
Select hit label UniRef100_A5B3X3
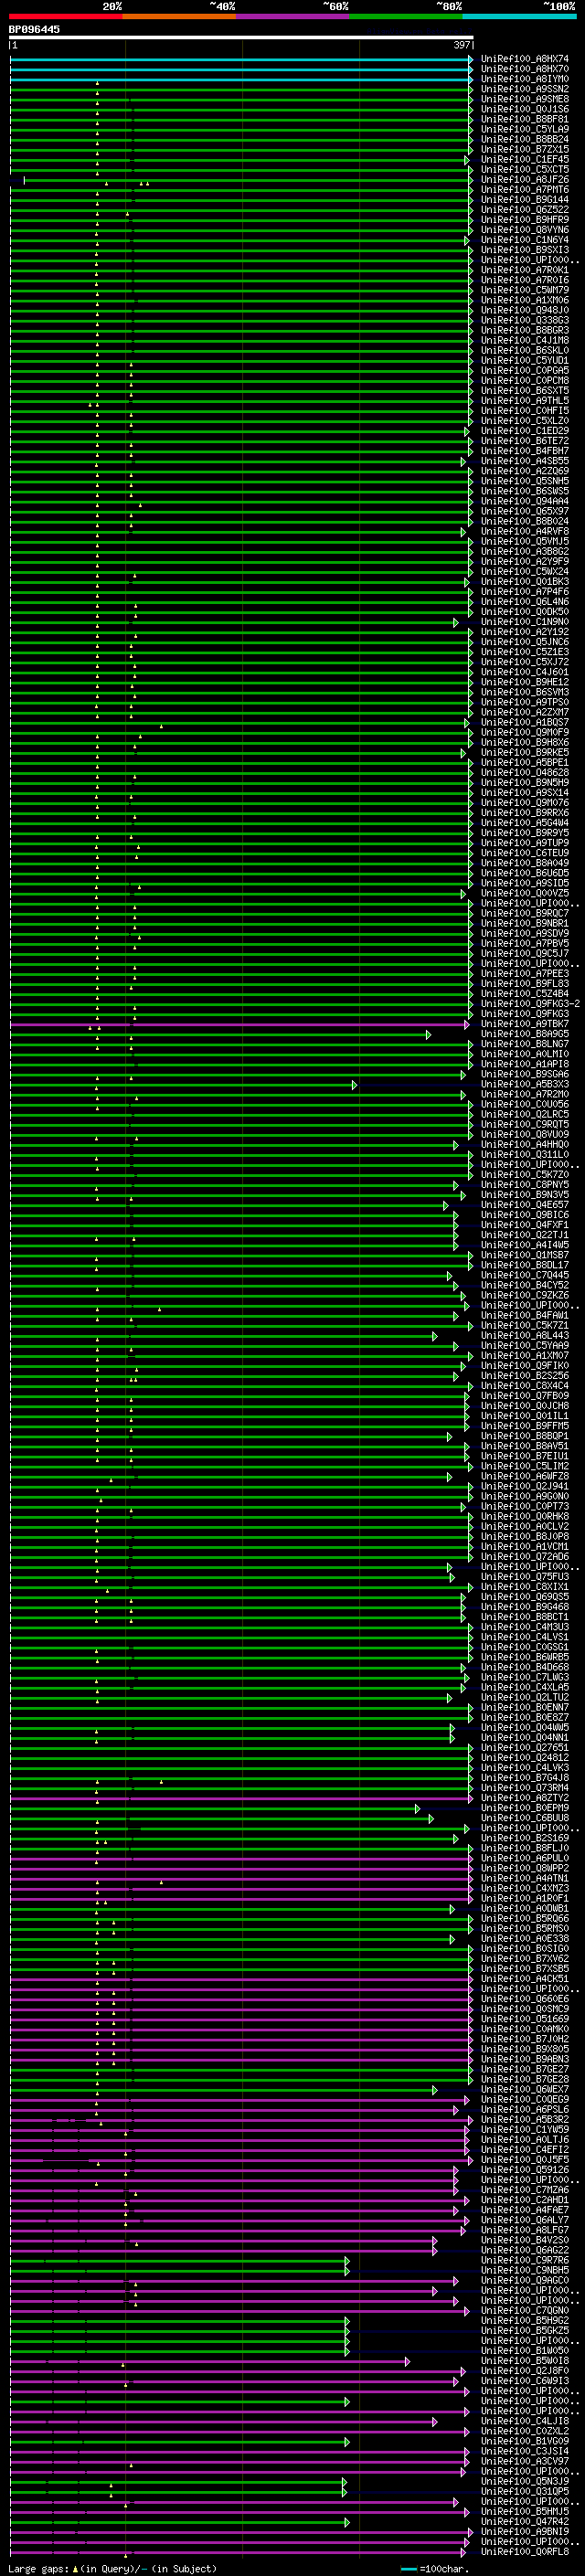tap(524, 1084)
